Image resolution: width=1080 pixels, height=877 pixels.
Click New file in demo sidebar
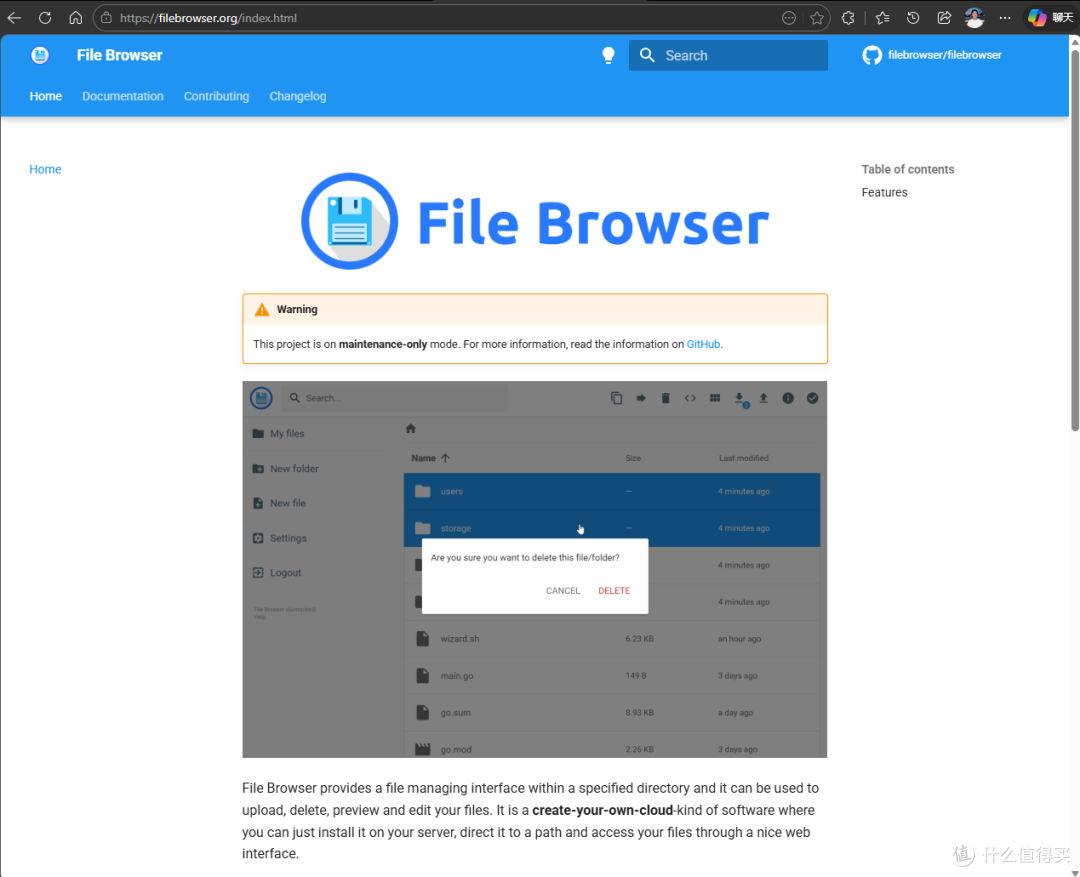point(279,503)
